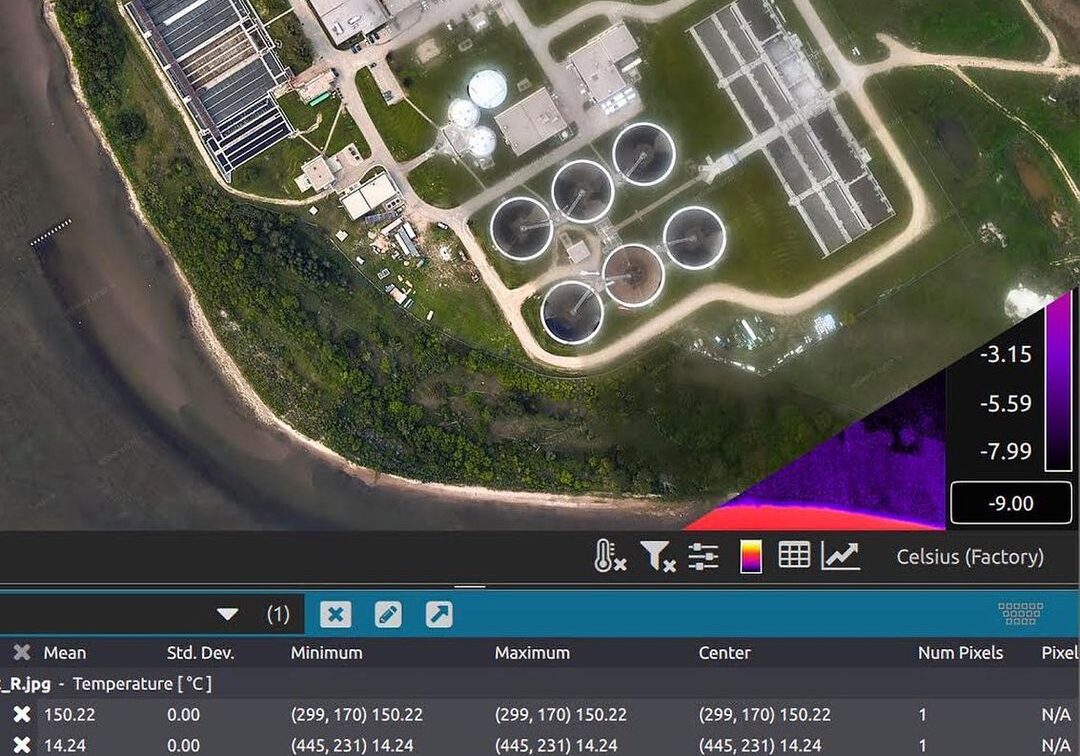Open the image adjustment sliders
Image resolution: width=1080 pixels, height=756 pixels.
pos(703,556)
